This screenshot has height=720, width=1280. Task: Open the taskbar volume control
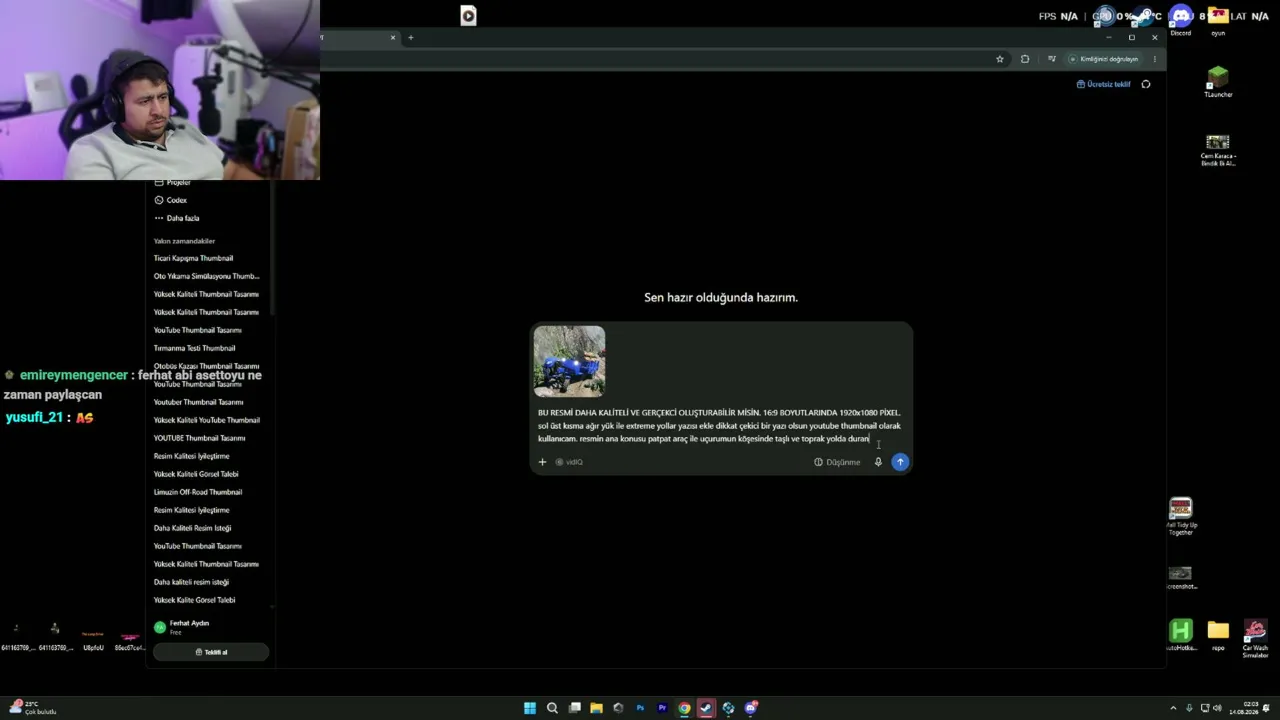[x=1218, y=708]
